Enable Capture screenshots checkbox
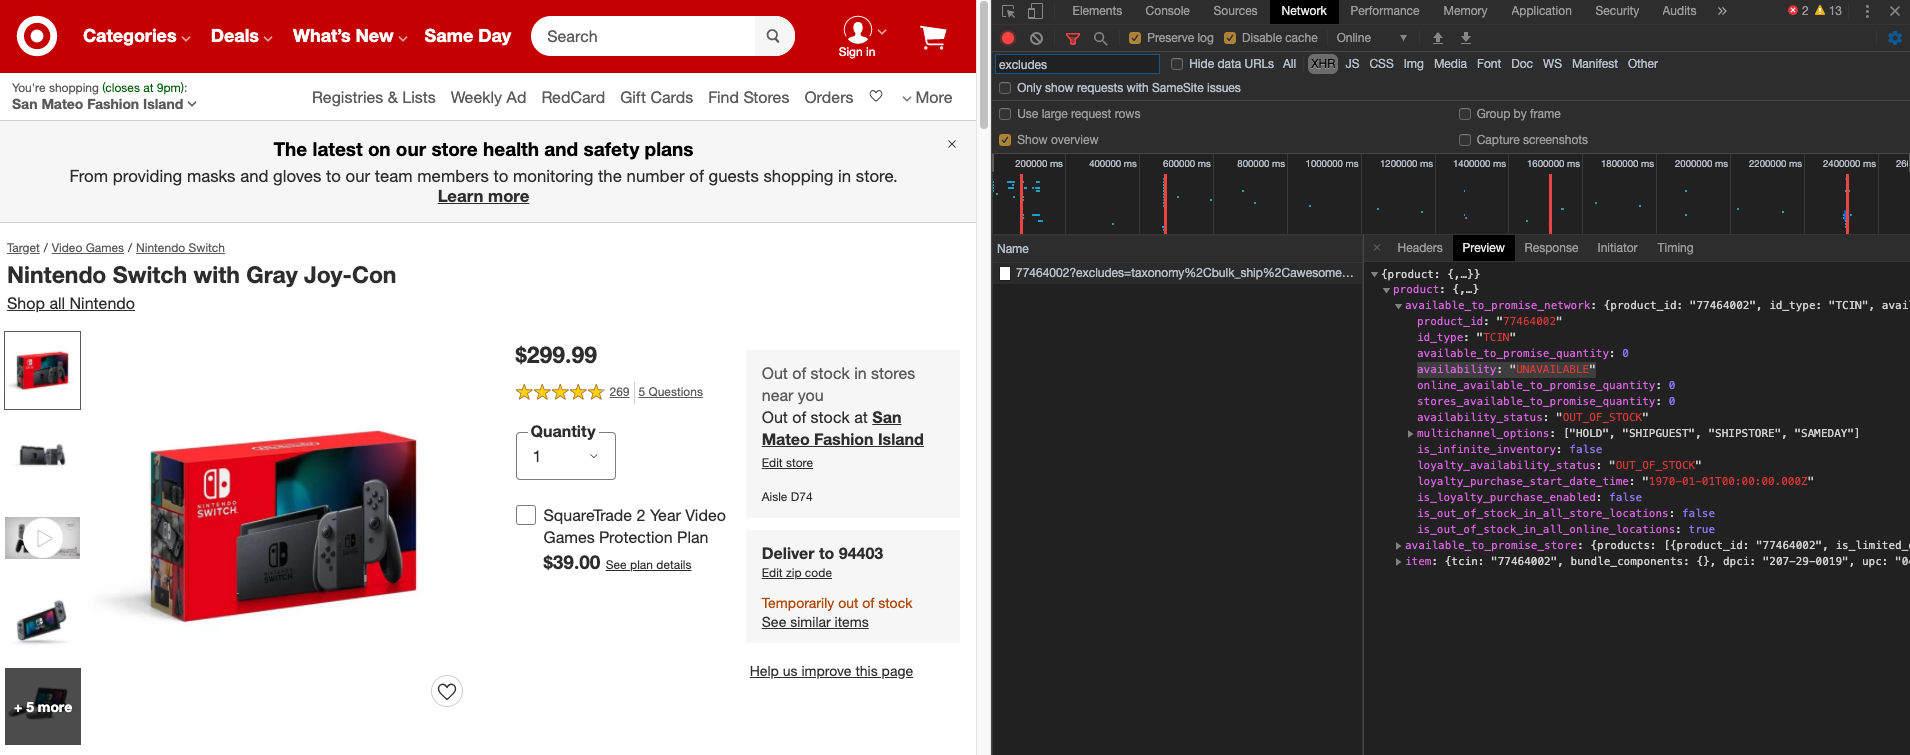Viewport: 1910px width, 755px height. [x=1465, y=140]
